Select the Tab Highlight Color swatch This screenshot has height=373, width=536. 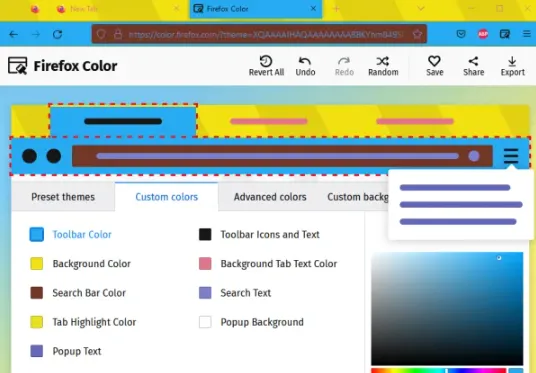[x=37, y=322]
